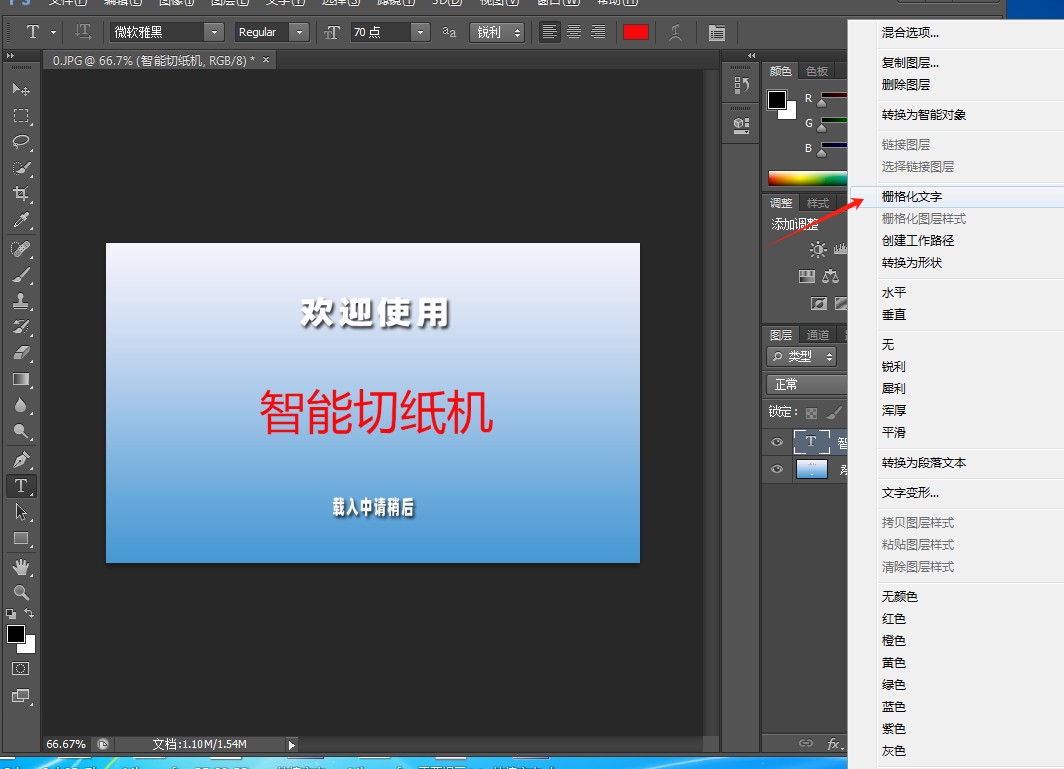This screenshot has width=1064, height=769.
Task: Choose 栅格化文字 from the context menu
Action: (912, 197)
